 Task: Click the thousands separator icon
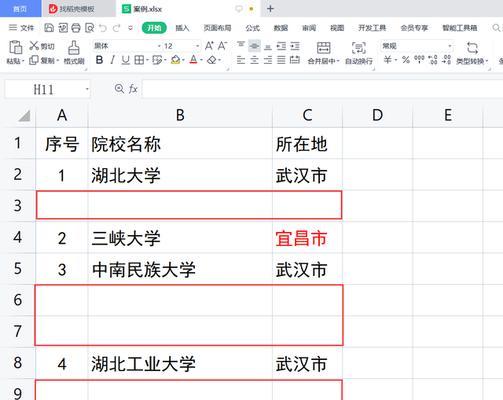[419, 60]
